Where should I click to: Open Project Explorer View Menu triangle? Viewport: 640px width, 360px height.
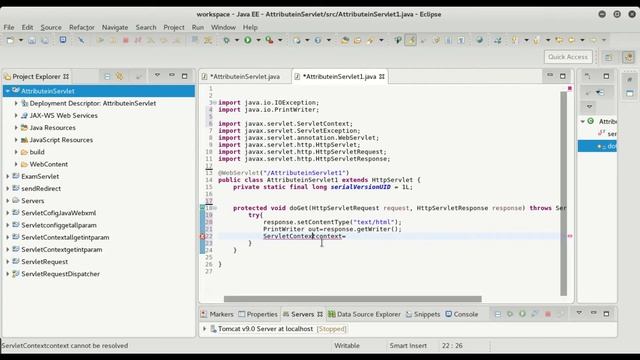157,76
